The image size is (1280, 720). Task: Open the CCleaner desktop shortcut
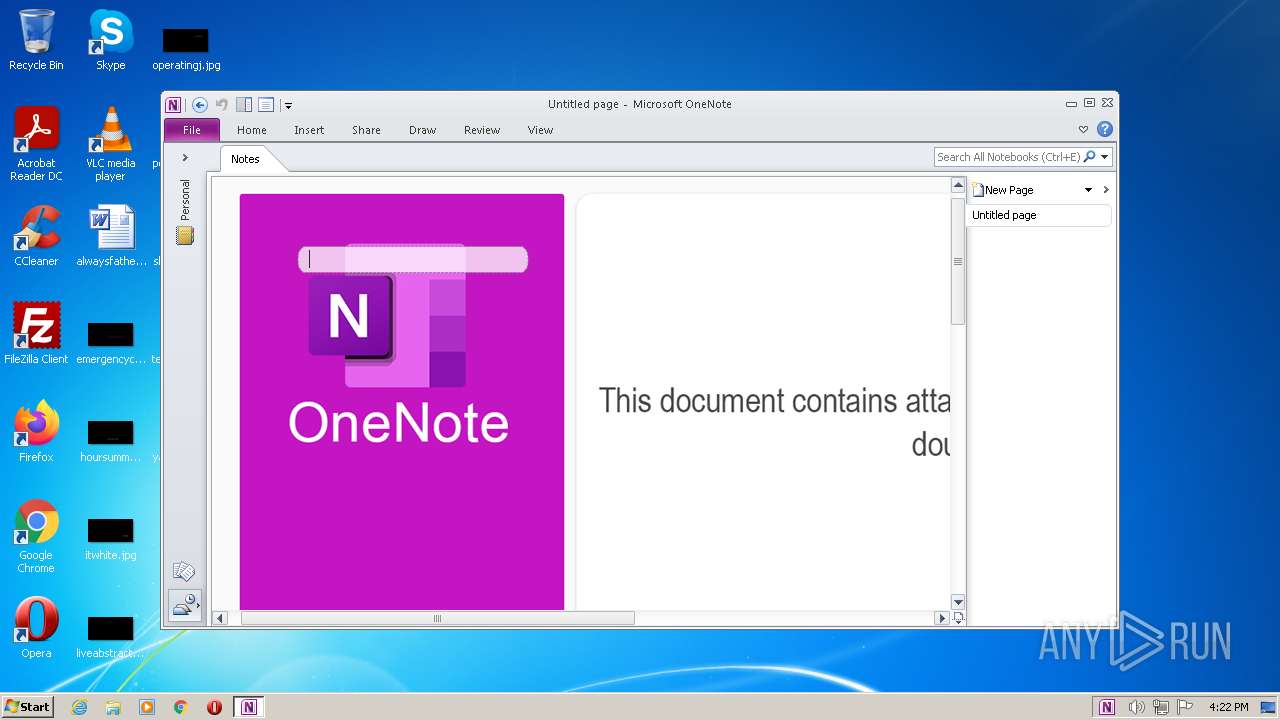tap(36, 236)
